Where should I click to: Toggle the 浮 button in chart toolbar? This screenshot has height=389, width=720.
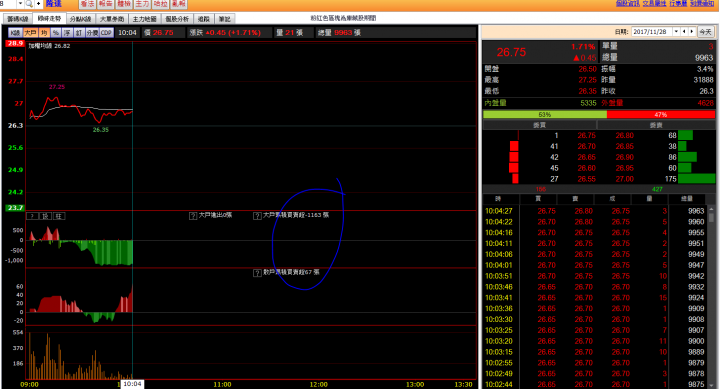tap(68, 33)
